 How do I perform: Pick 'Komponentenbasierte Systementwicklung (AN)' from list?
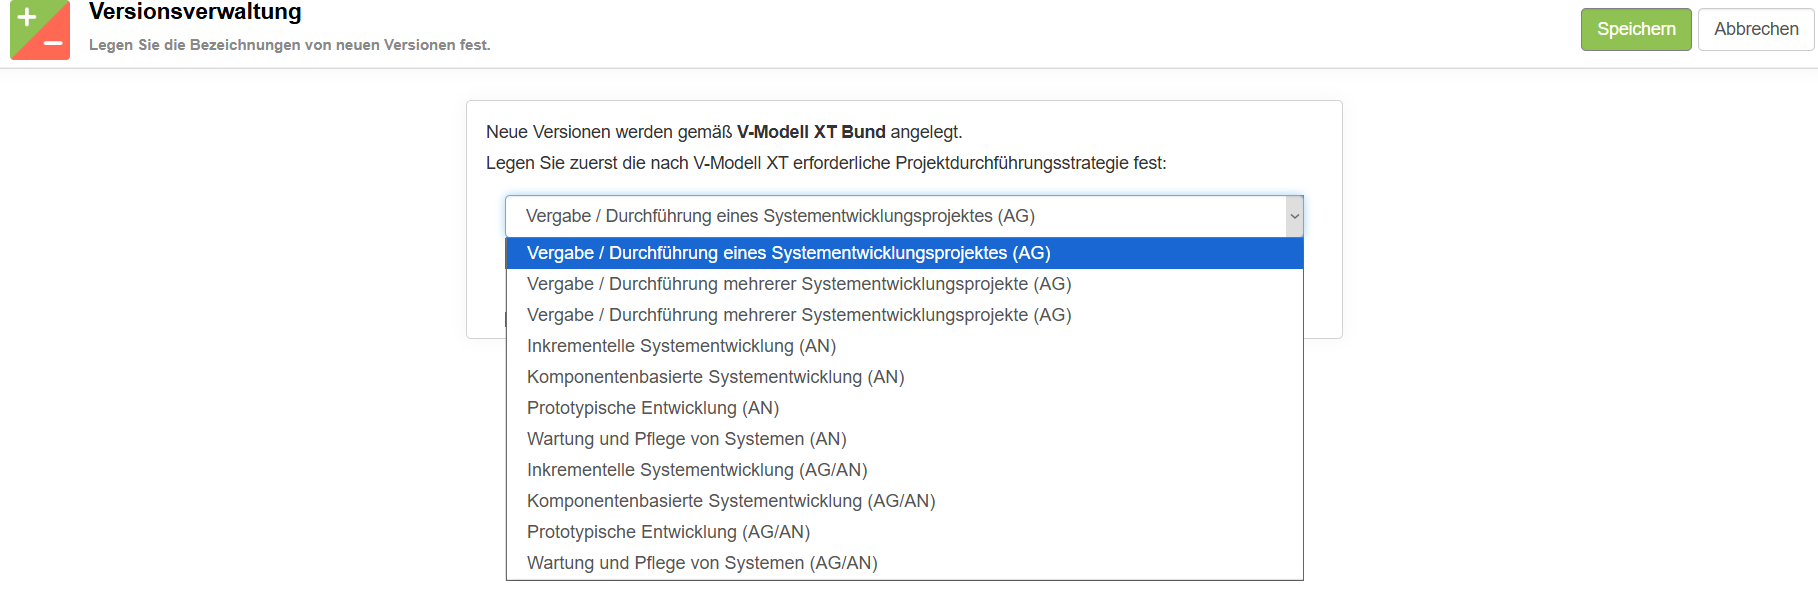(x=715, y=377)
